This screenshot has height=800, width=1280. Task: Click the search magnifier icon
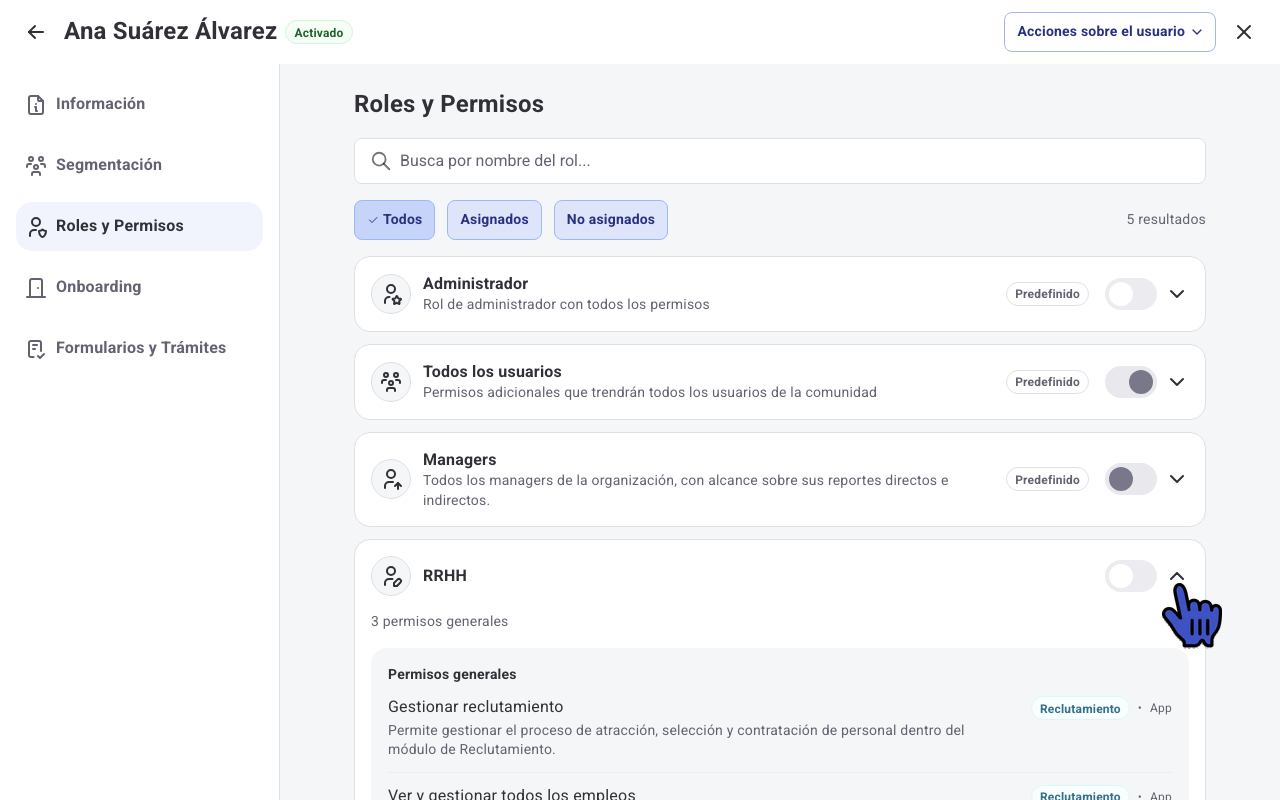click(x=380, y=161)
